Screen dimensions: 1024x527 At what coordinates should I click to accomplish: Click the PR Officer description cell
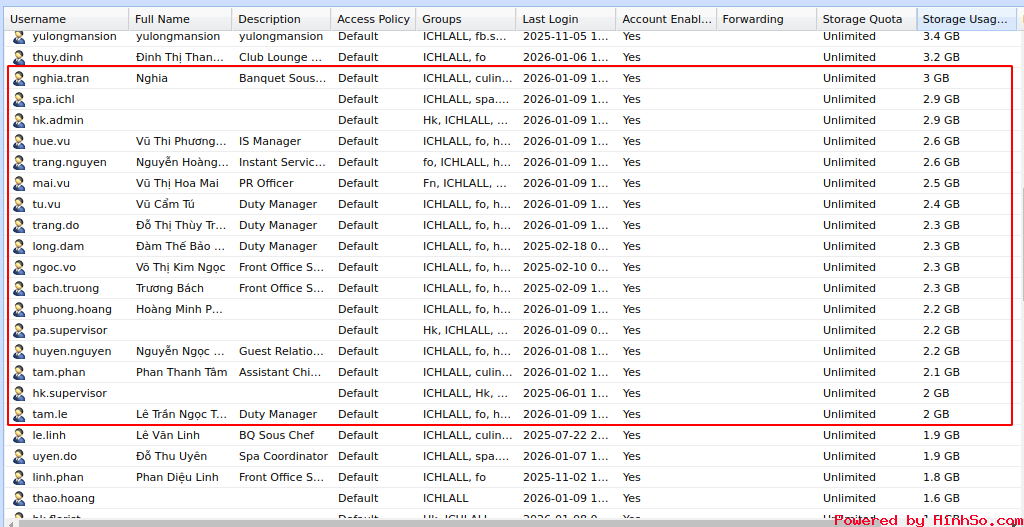266,183
